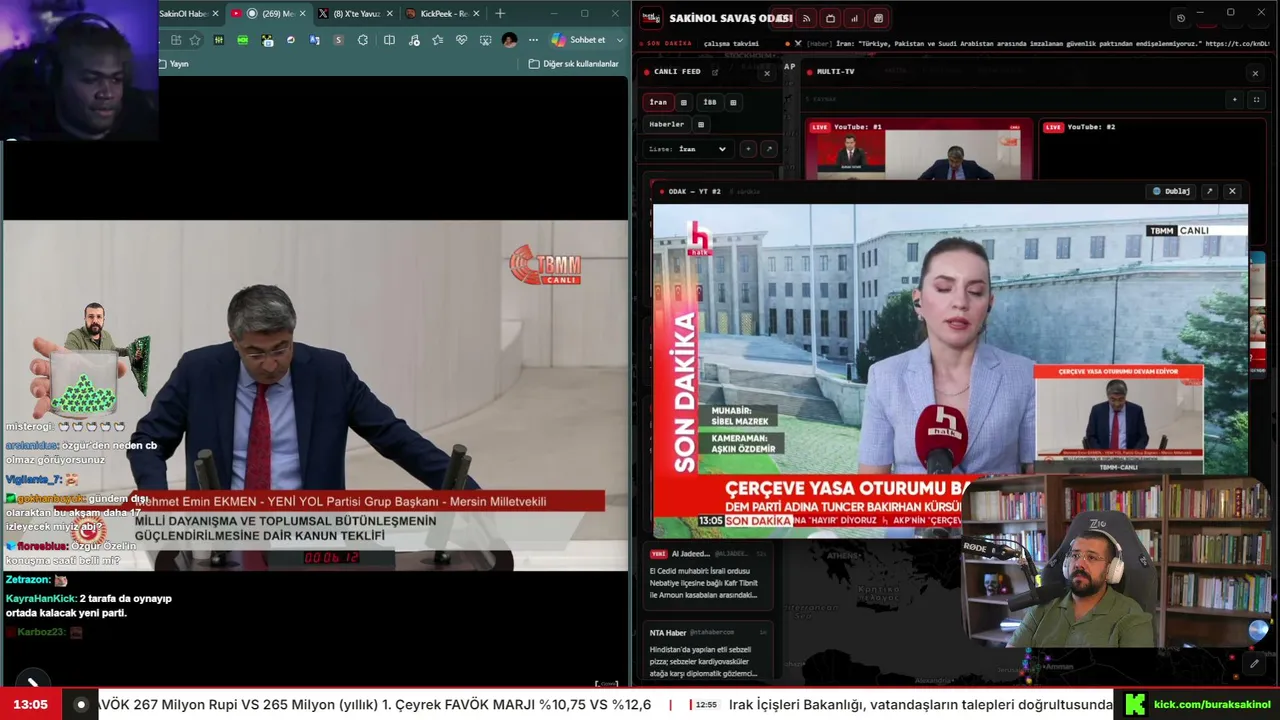Open the screenshot capture toolbar icon
The image size is (1280, 720).
pyautogui.click(x=486, y=40)
